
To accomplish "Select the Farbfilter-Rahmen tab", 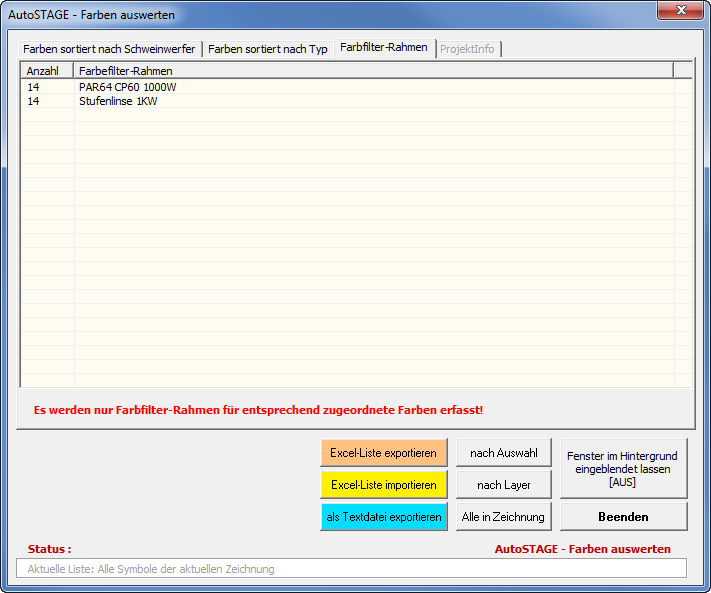I will (x=383, y=47).
